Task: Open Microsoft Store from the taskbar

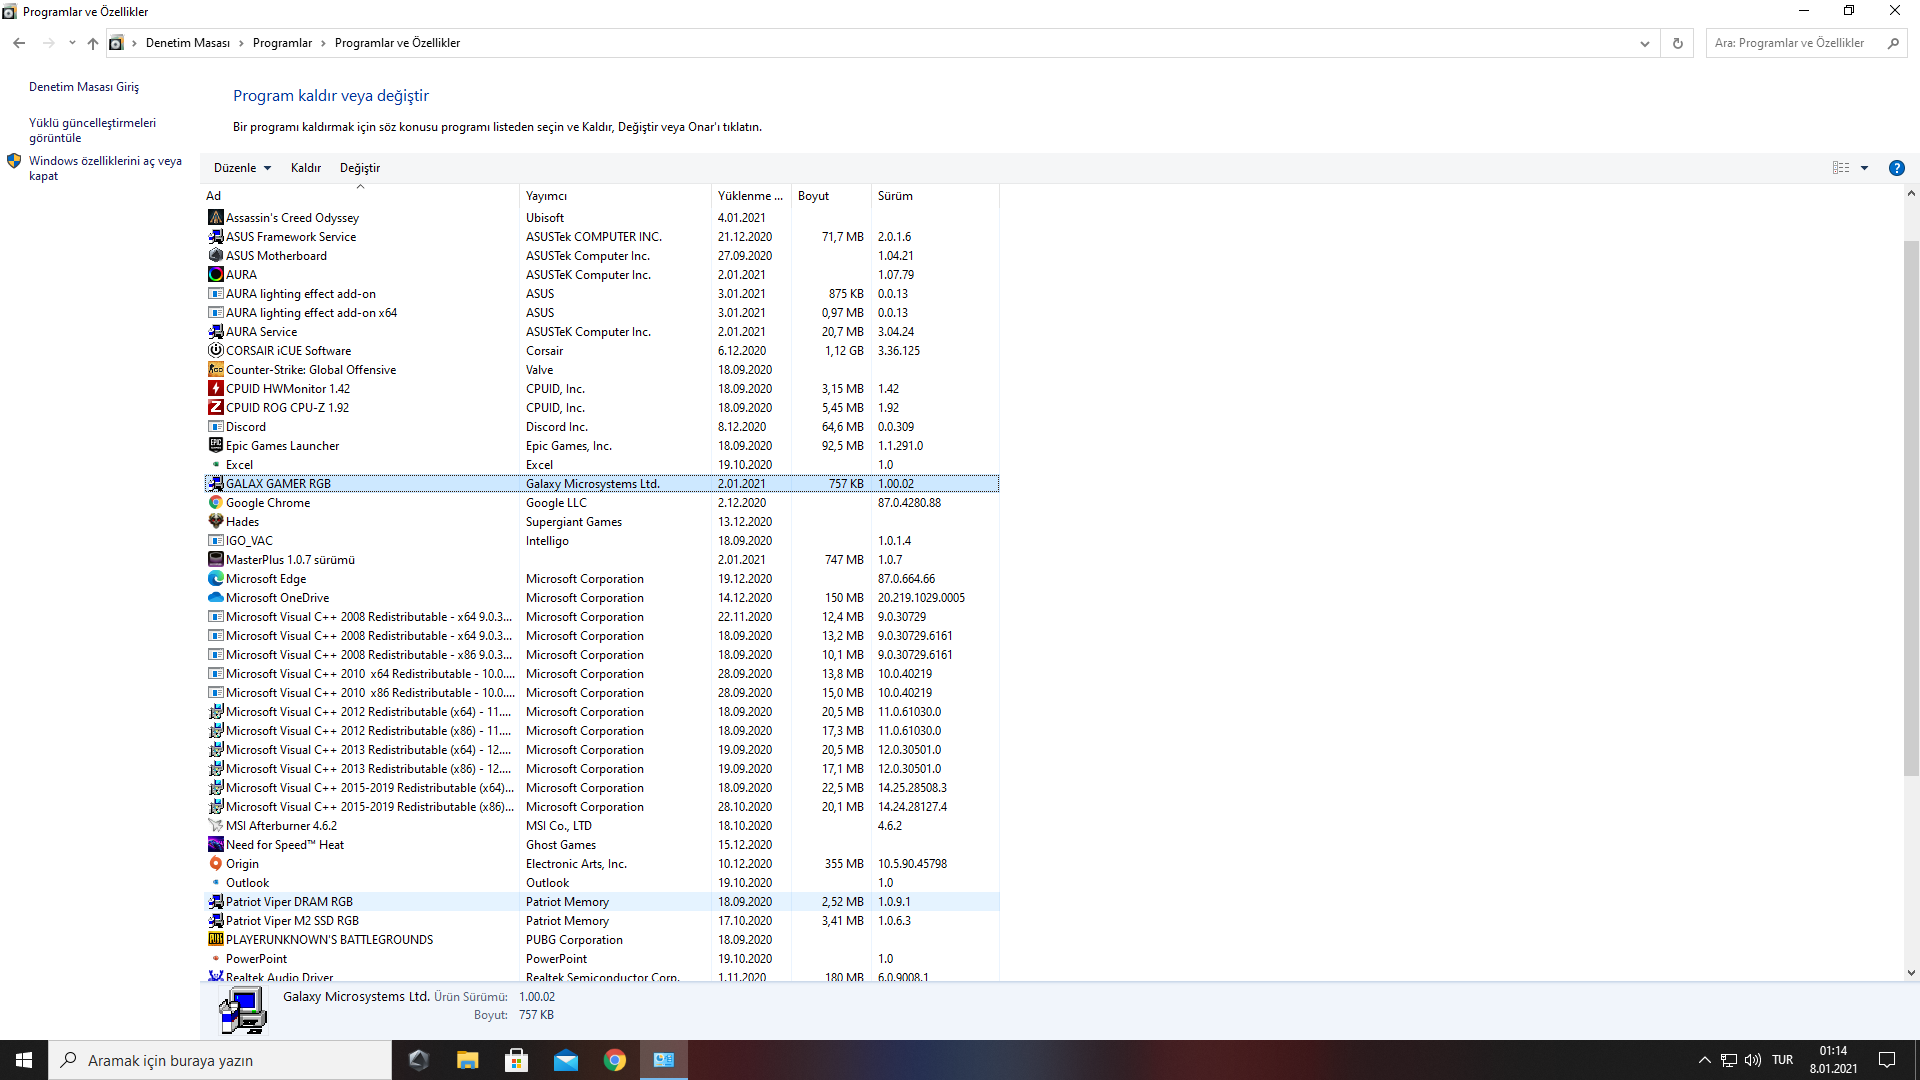Action: click(x=516, y=1060)
